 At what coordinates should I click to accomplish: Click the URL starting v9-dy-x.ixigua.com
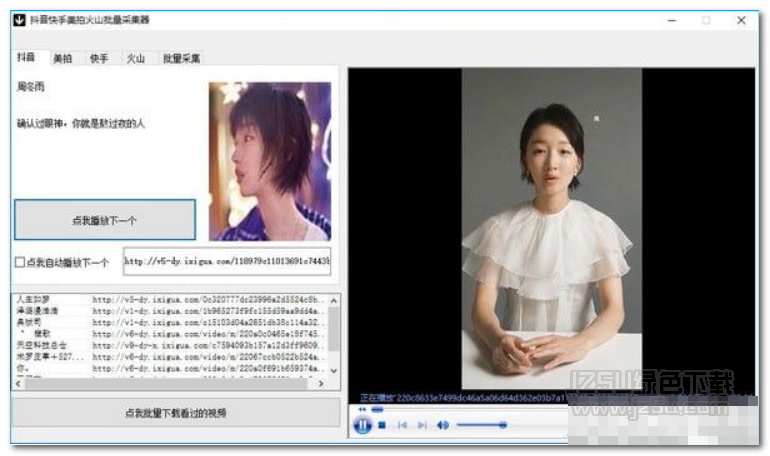(208, 346)
